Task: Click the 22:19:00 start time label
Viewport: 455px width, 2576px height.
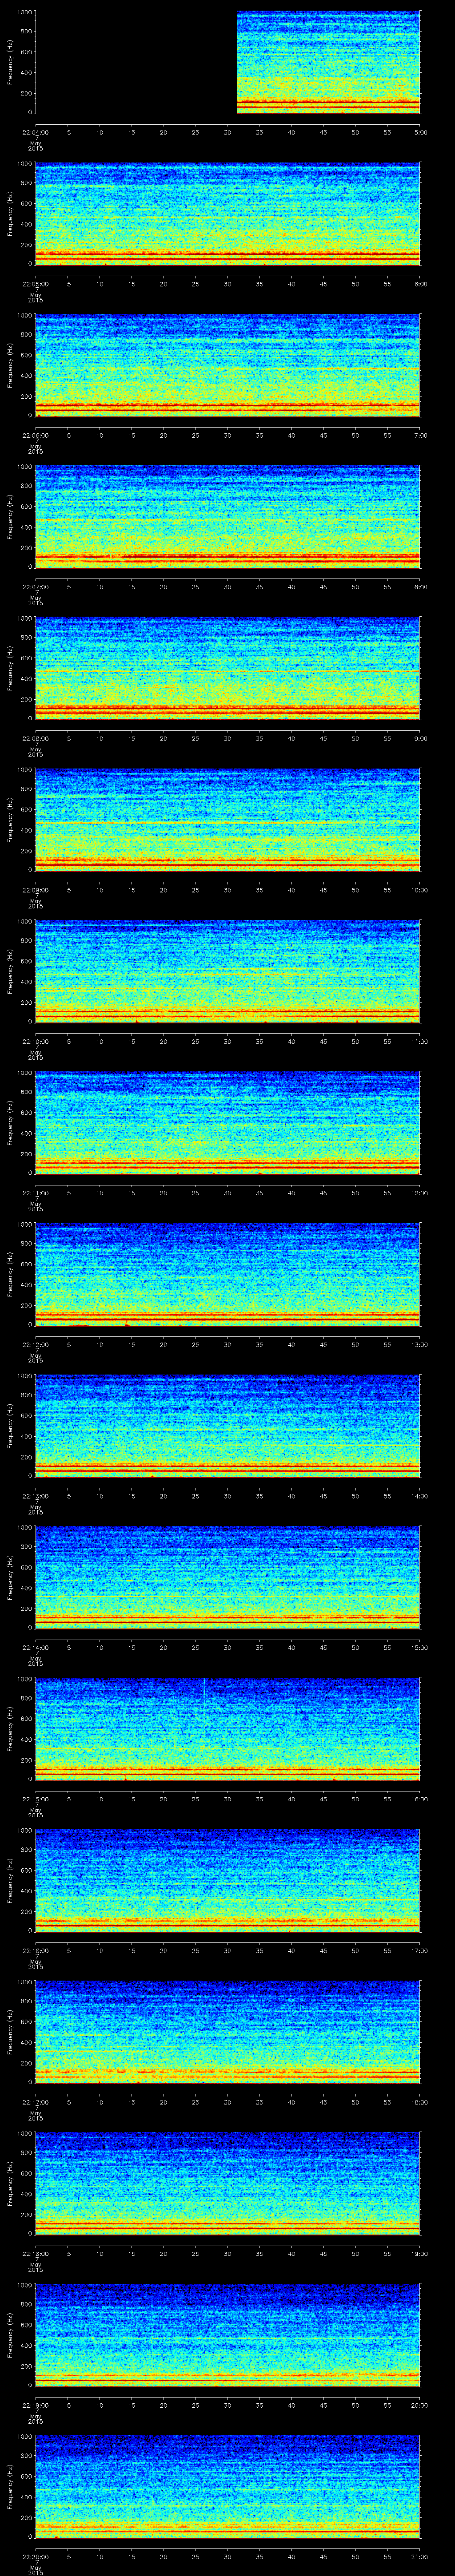Action: coord(36,2404)
